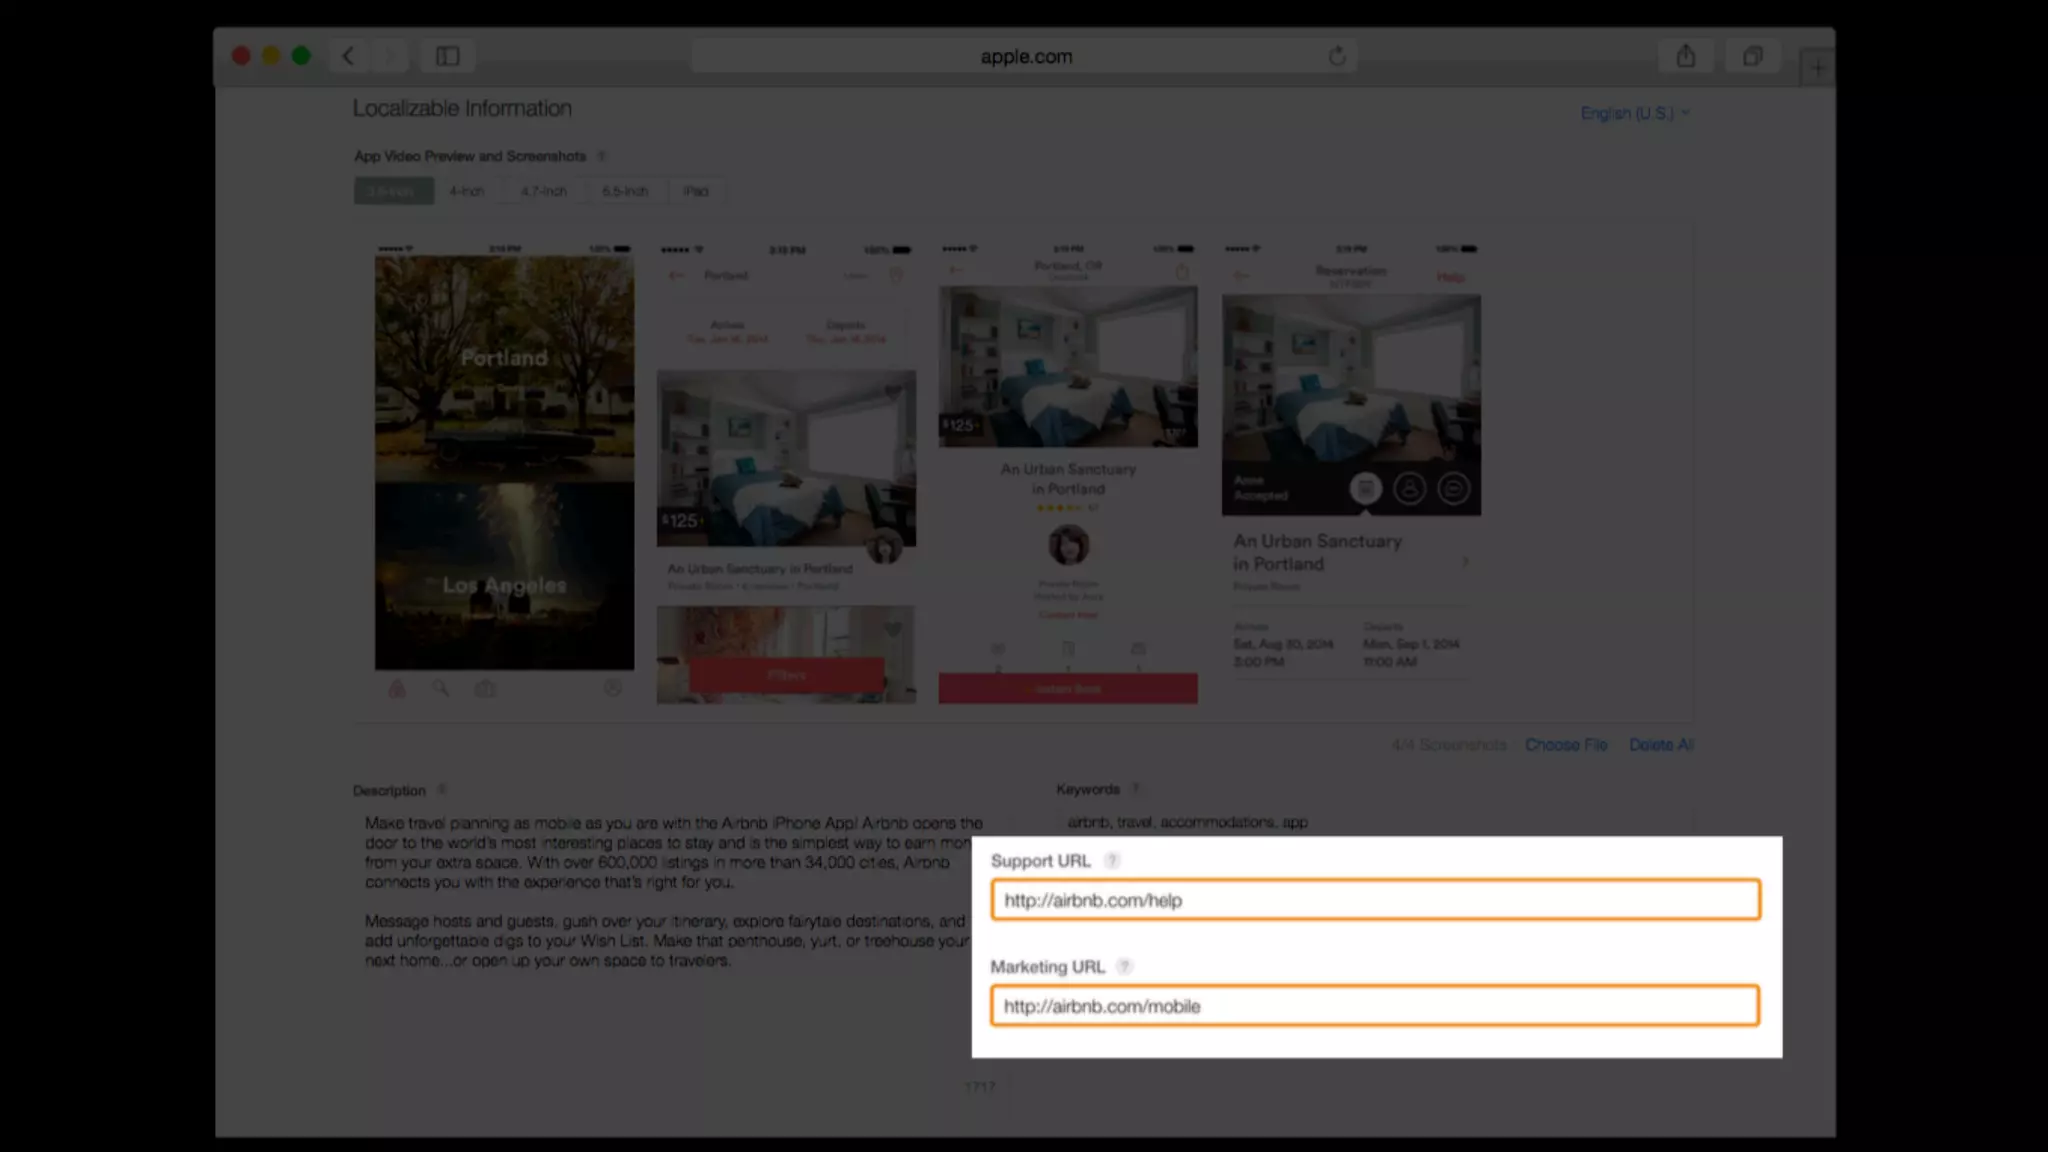Open the English (U.S.) language dropdown
The width and height of the screenshot is (2048, 1152).
tap(1635, 113)
